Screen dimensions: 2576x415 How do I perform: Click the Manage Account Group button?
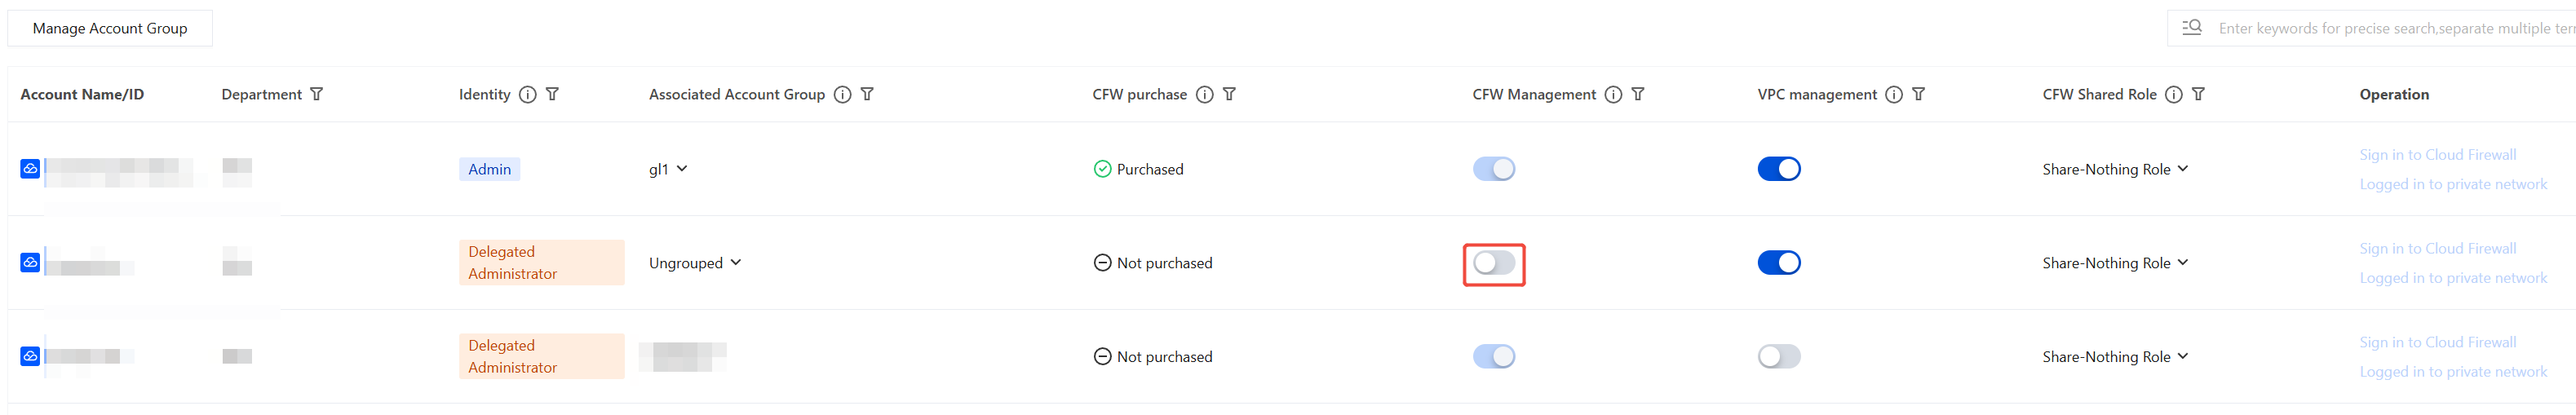[110, 28]
